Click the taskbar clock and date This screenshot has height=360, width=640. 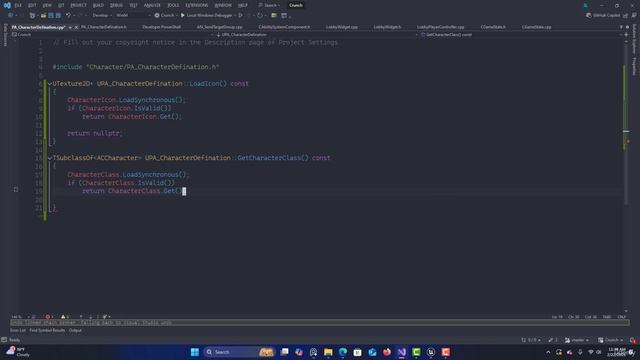pos(616,352)
